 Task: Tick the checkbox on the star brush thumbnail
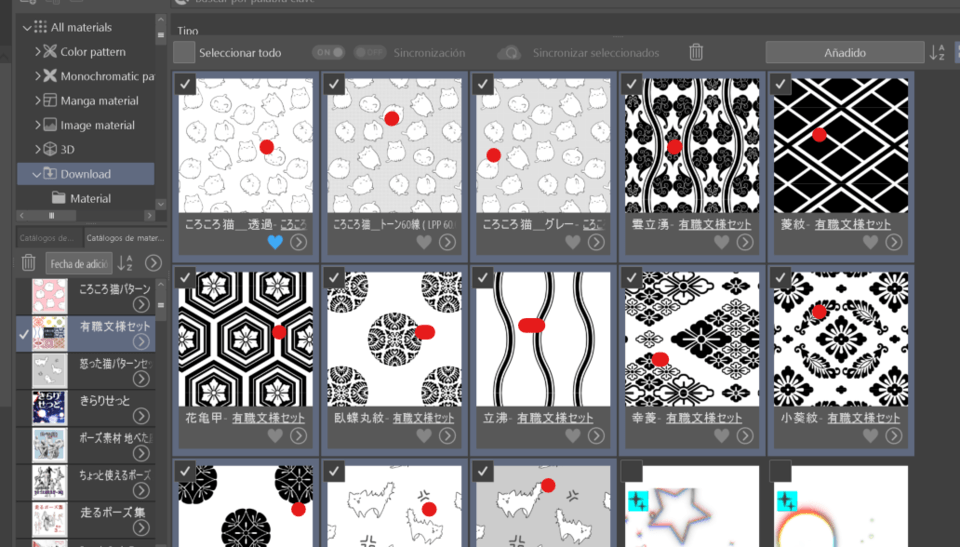tap(632, 471)
